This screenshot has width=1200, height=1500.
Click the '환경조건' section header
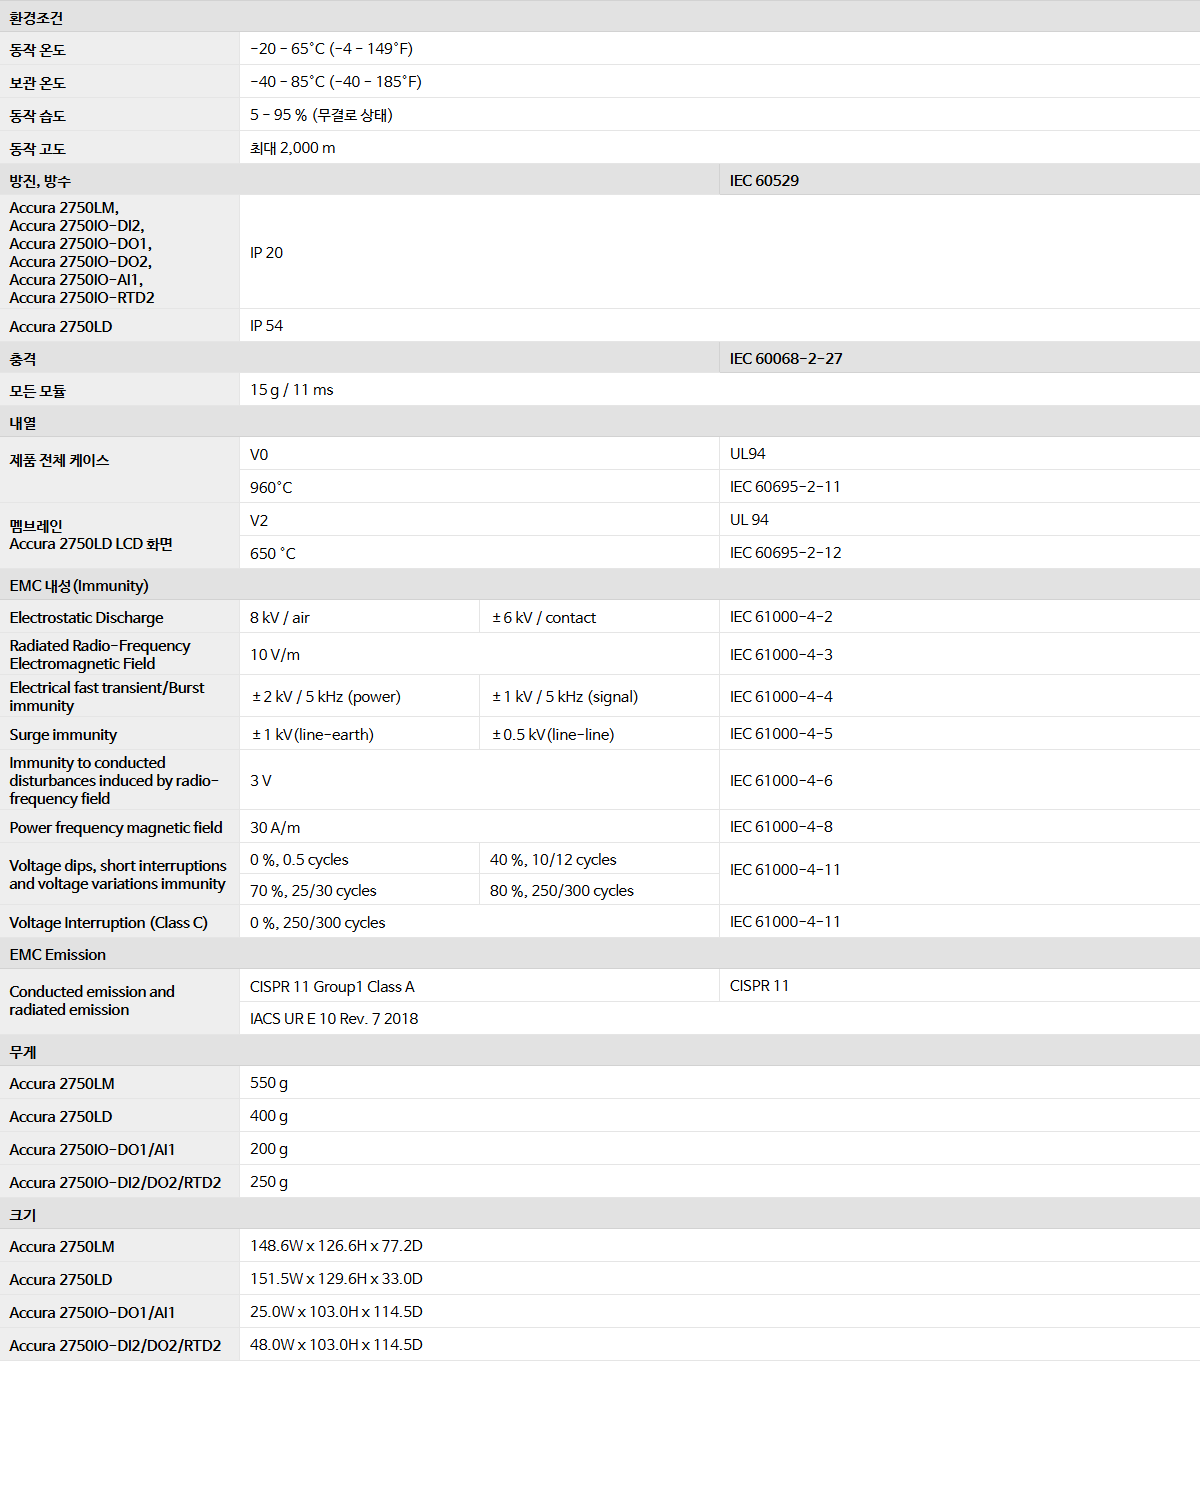coord(36,18)
